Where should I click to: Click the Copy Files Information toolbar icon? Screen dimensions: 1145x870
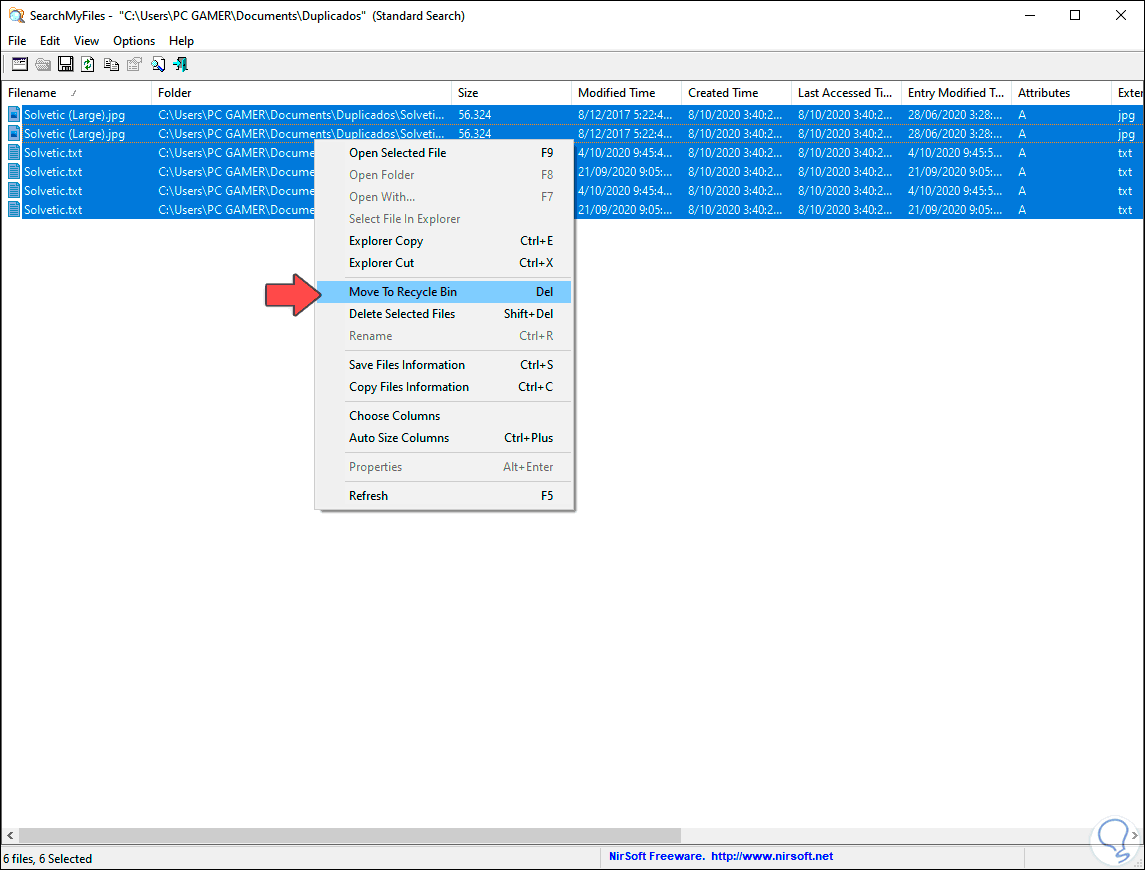111,64
